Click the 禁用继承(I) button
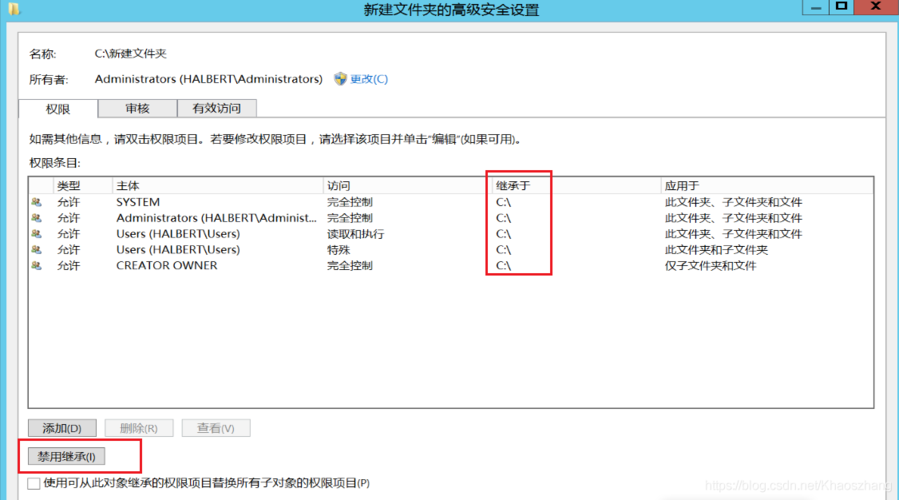The height and width of the screenshot is (500, 899). click(67, 456)
